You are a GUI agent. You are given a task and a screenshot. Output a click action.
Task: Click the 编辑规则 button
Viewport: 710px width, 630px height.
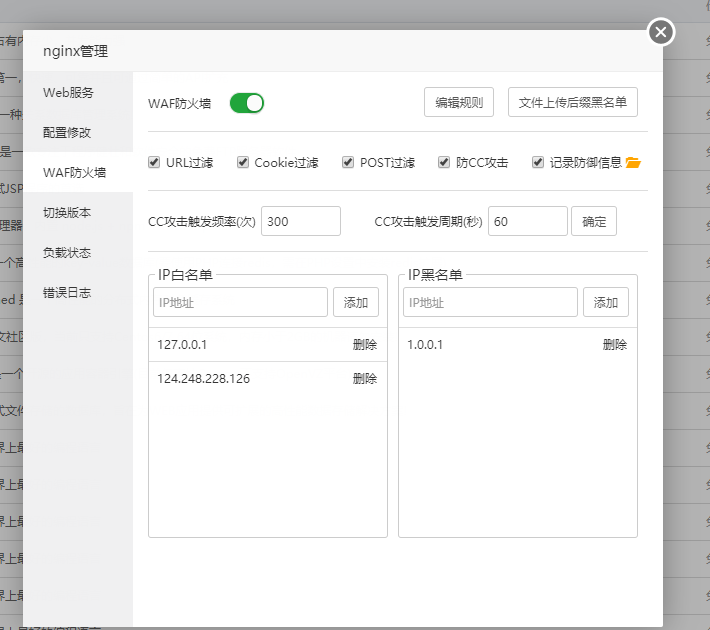click(459, 102)
